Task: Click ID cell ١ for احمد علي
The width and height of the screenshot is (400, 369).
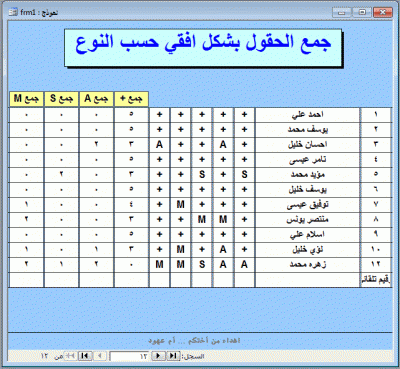Action: coord(376,115)
